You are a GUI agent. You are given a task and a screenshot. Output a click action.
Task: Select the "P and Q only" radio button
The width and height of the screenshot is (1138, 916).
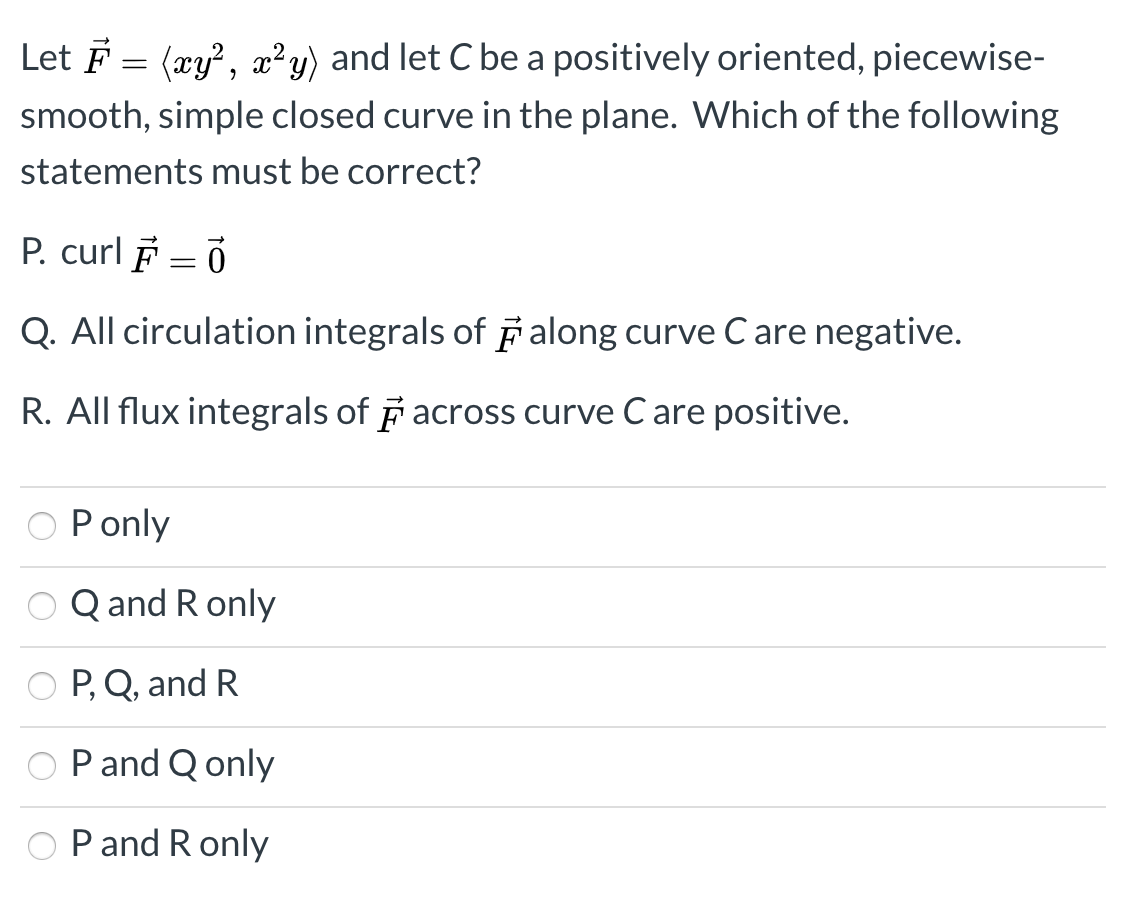click(x=41, y=765)
